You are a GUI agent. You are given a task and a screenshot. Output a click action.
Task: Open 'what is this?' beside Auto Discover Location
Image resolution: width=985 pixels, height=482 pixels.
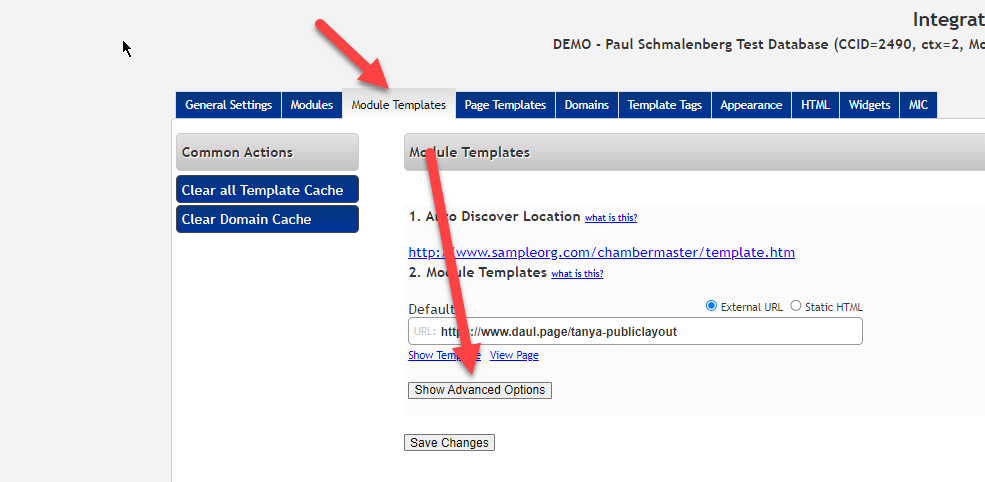tap(610, 218)
